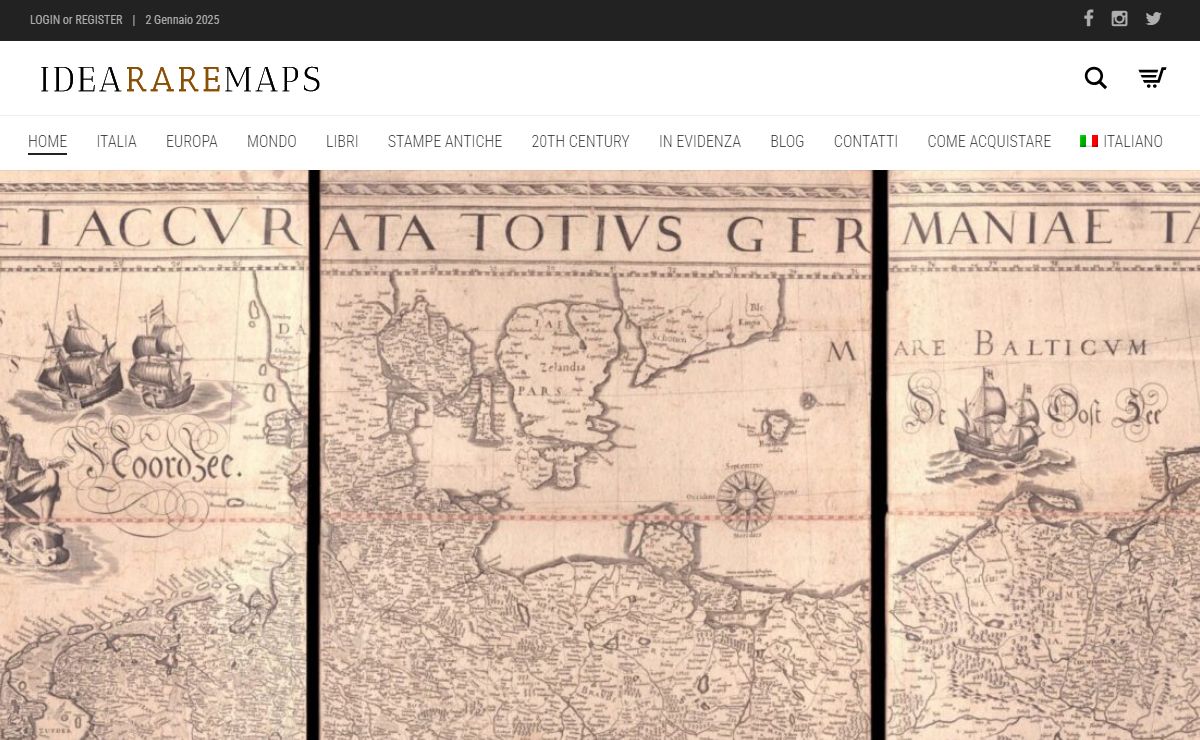Image resolution: width=1200 pixels, height=740 pixels.
Task: Click the date text 2 Gennaio 2025
Action: 182,20
